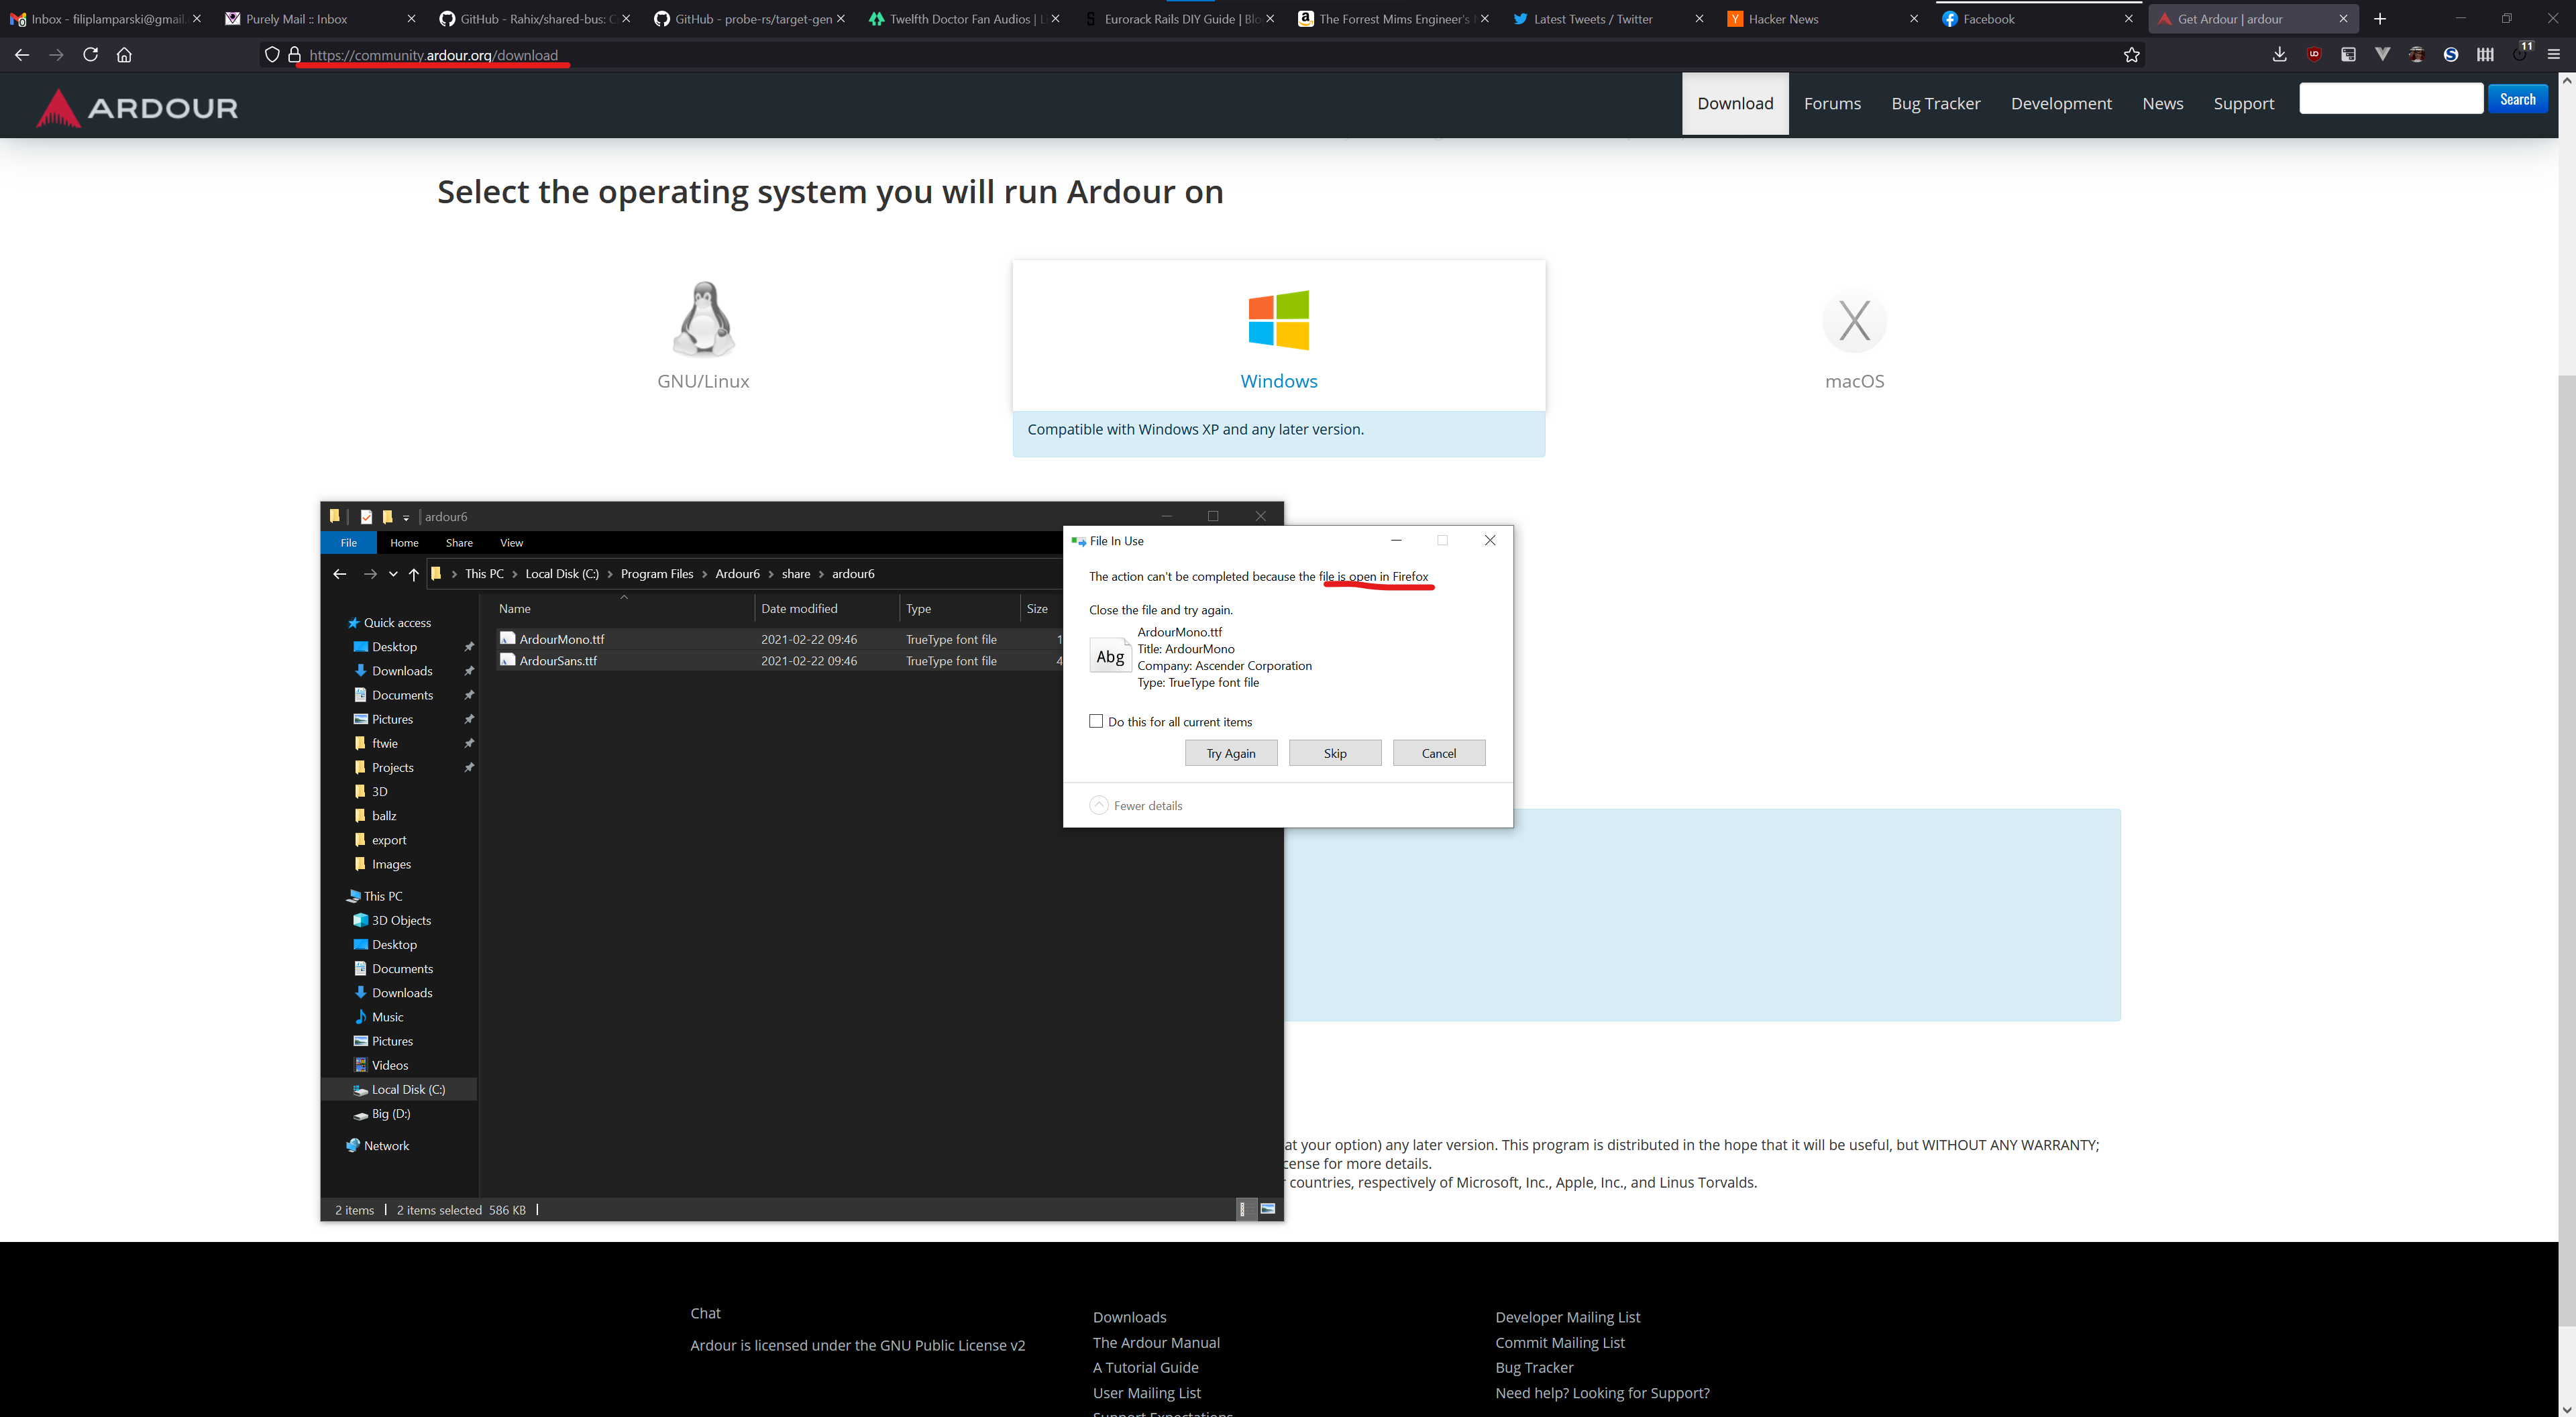The height and width of the screenshot is (1417, 2576).
Task: Bookmark this page with star icon
Action: pyautogui.click(x=2131, y=55)
